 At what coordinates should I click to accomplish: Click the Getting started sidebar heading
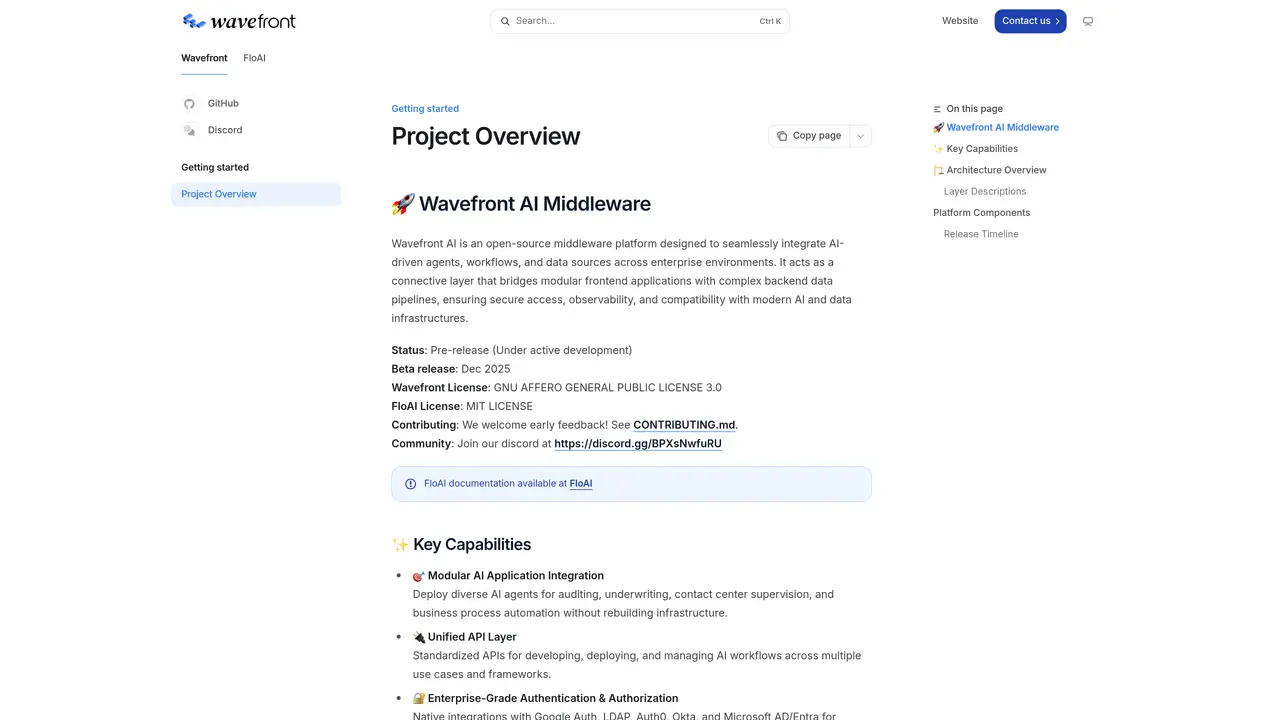pos(215,168)
